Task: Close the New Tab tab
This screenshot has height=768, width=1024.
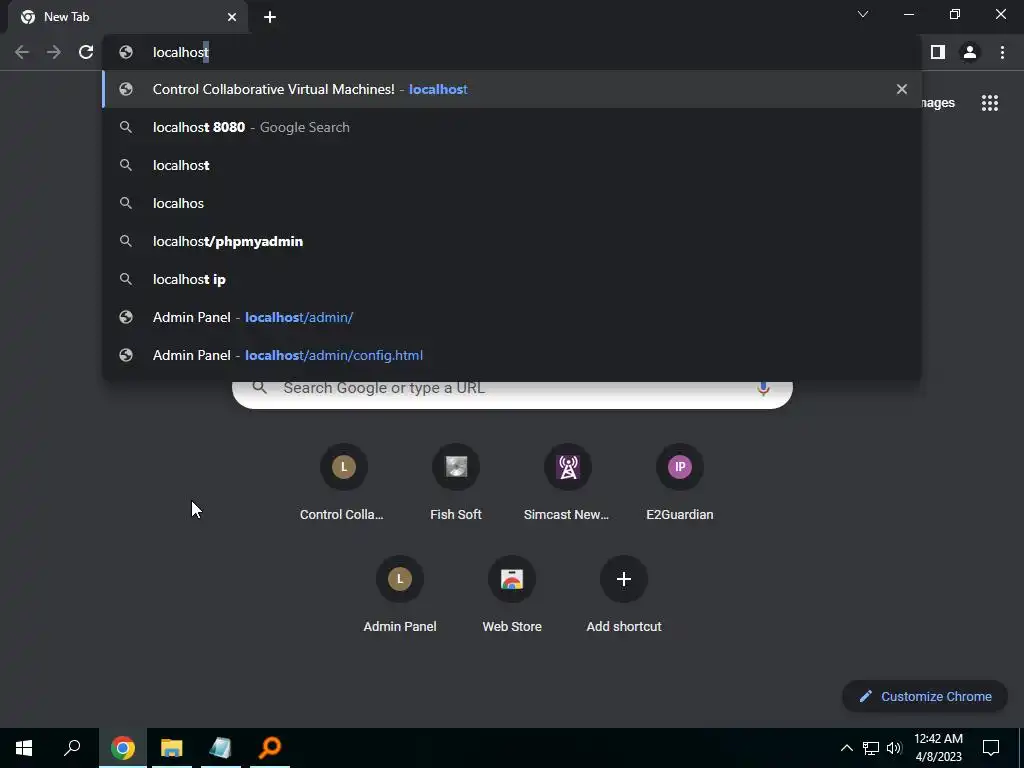Action: 232,17
